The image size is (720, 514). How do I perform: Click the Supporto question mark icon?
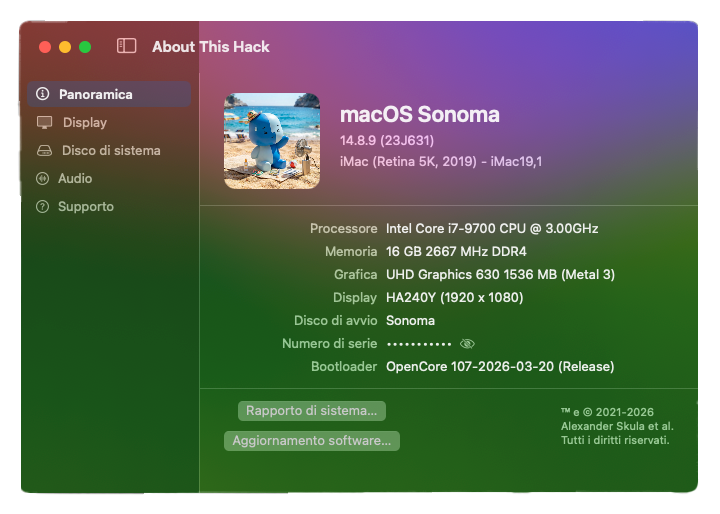coord(42,207)
